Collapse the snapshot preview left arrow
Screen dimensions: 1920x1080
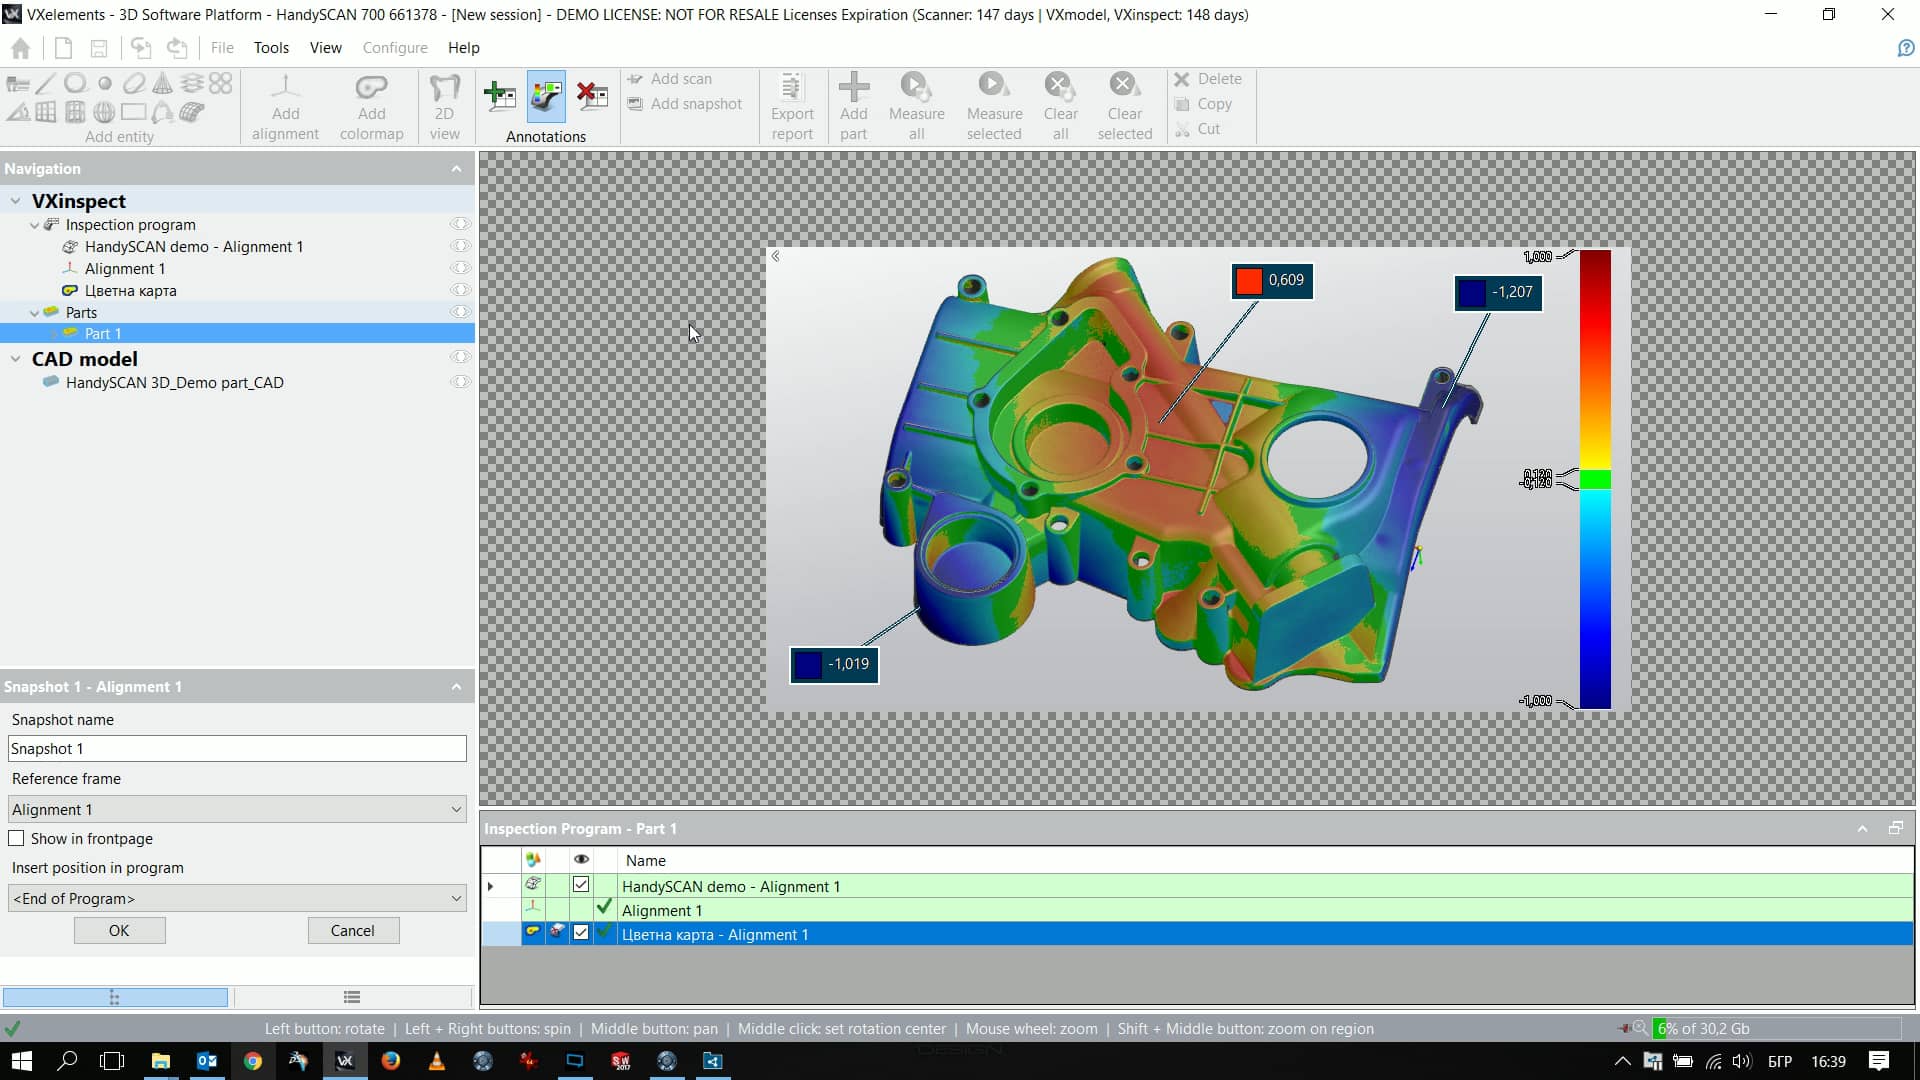776,257
